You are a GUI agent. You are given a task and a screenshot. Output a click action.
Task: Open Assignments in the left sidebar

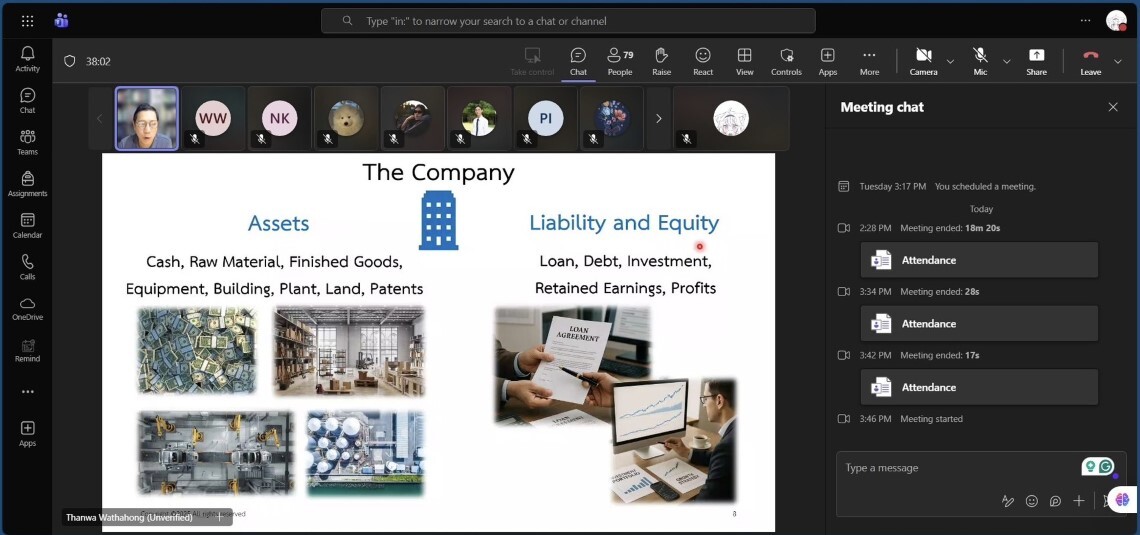pyautogui.click(x=27, y=184)
